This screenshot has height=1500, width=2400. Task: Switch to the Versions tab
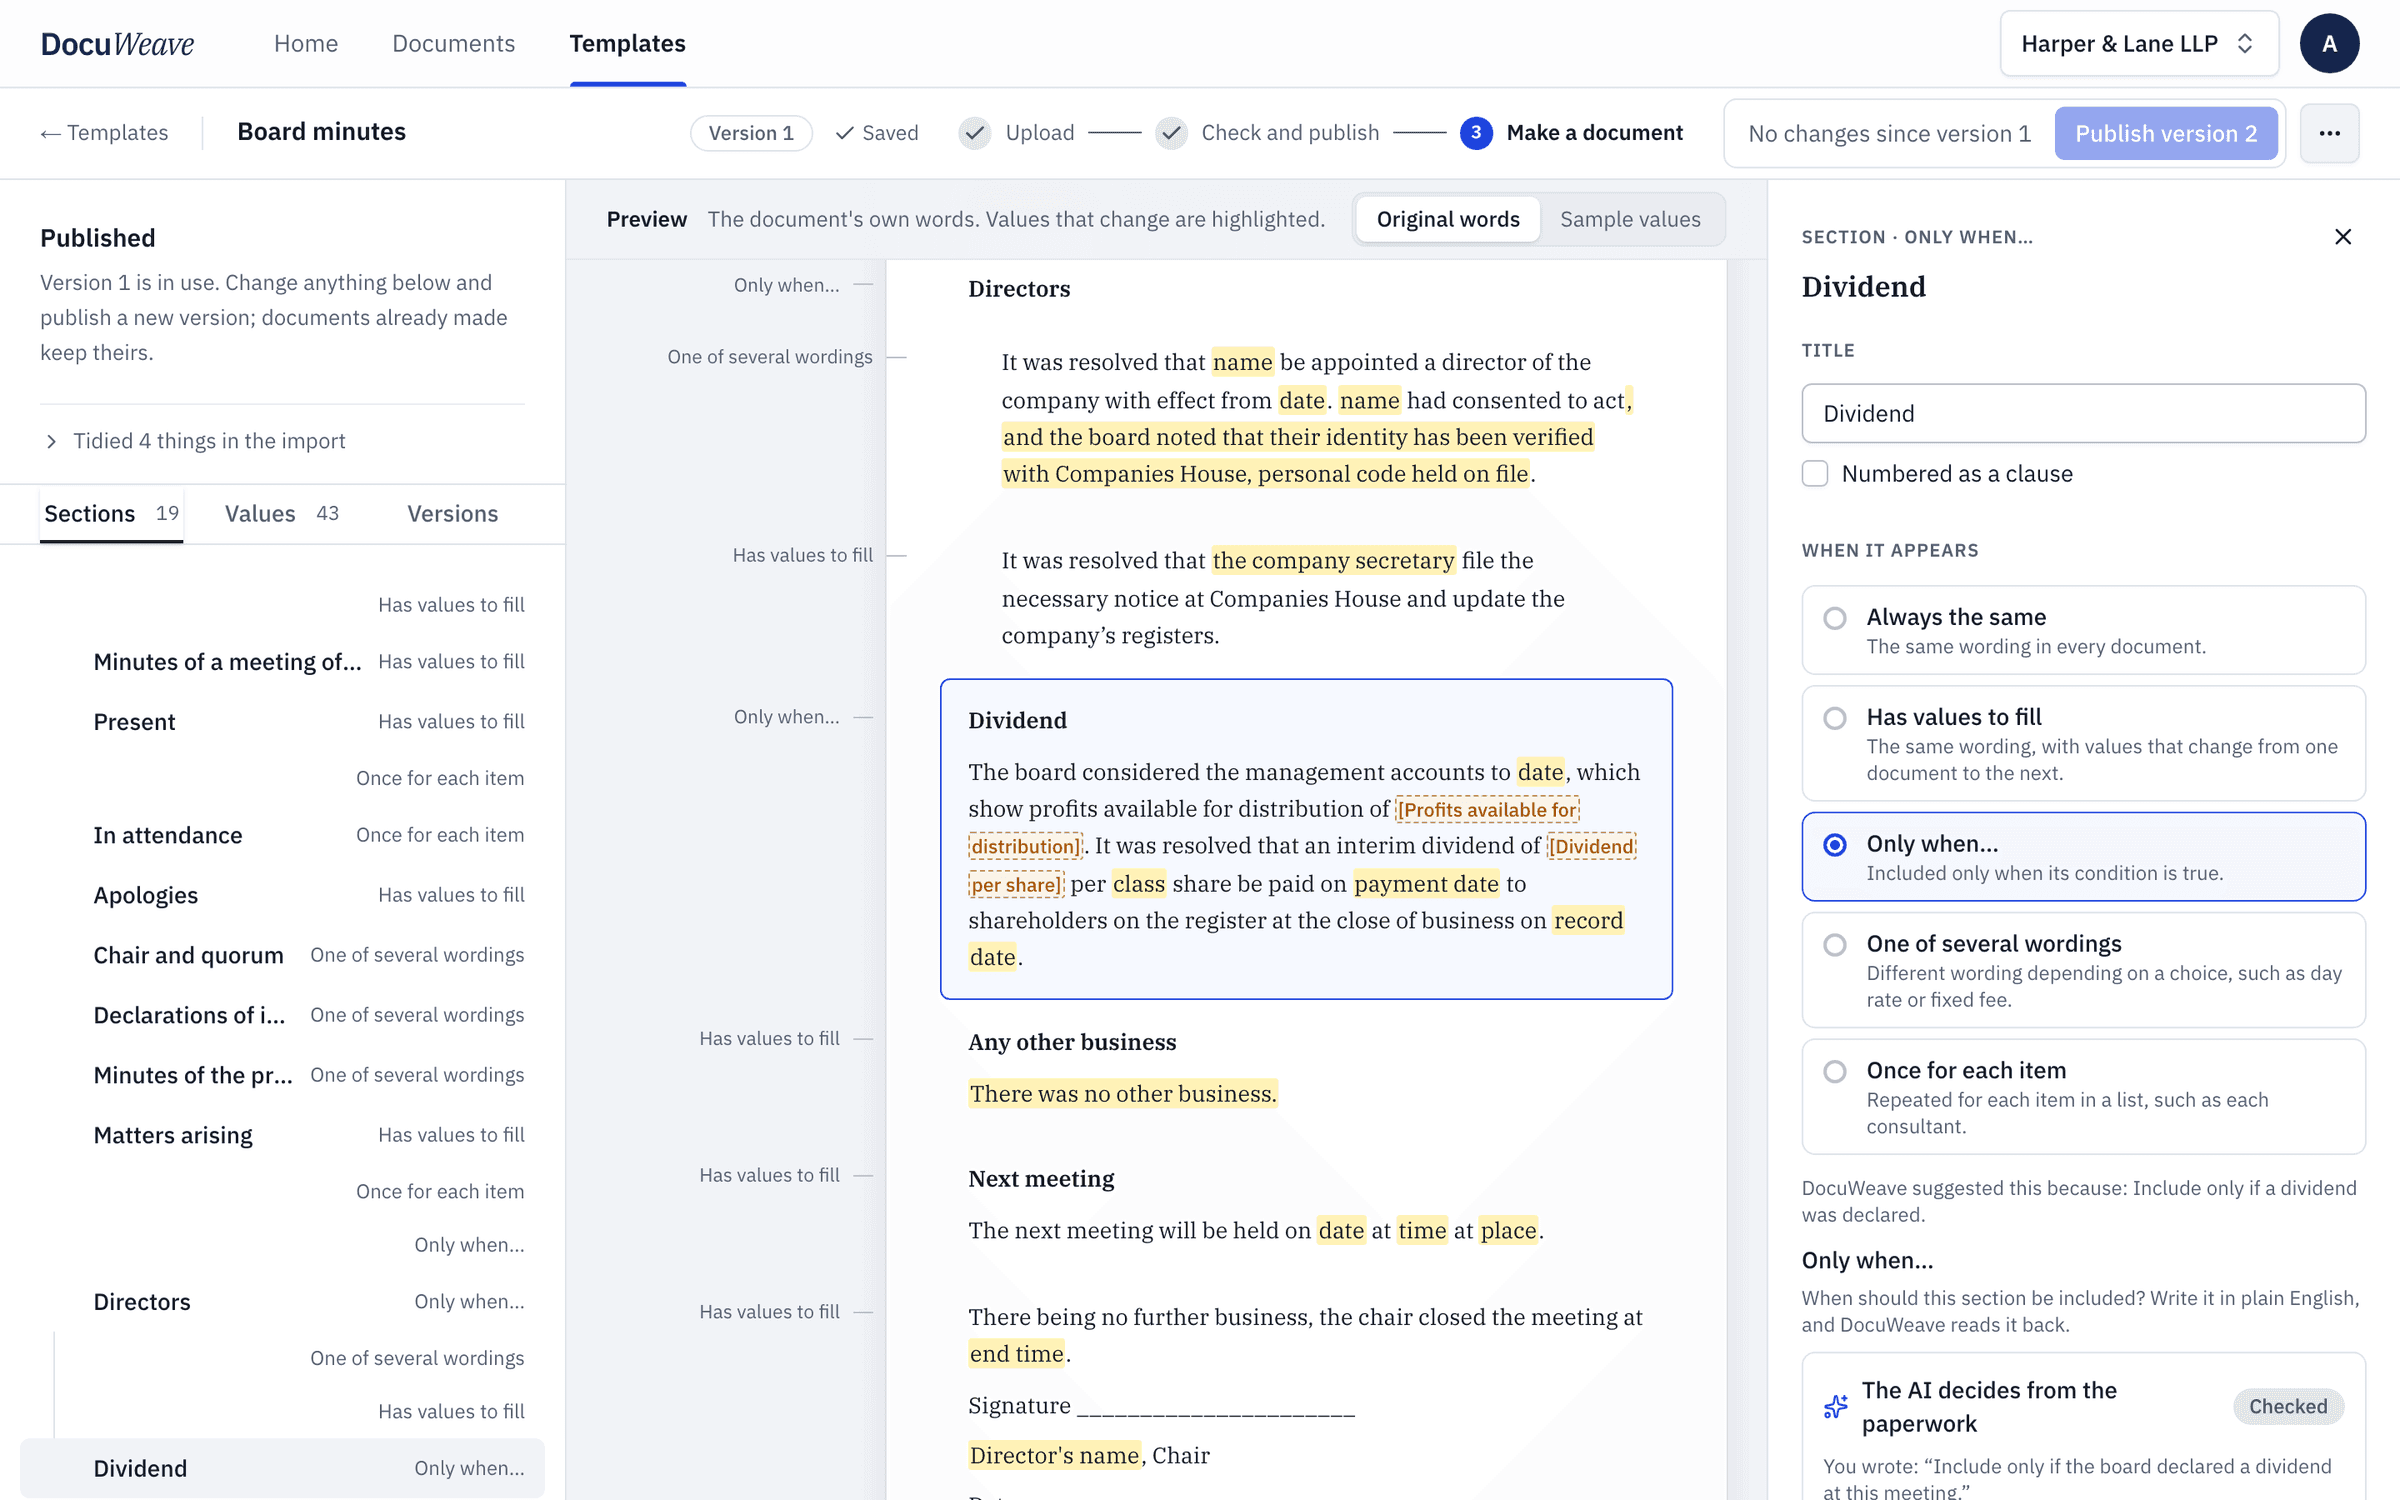coord(452,513)
